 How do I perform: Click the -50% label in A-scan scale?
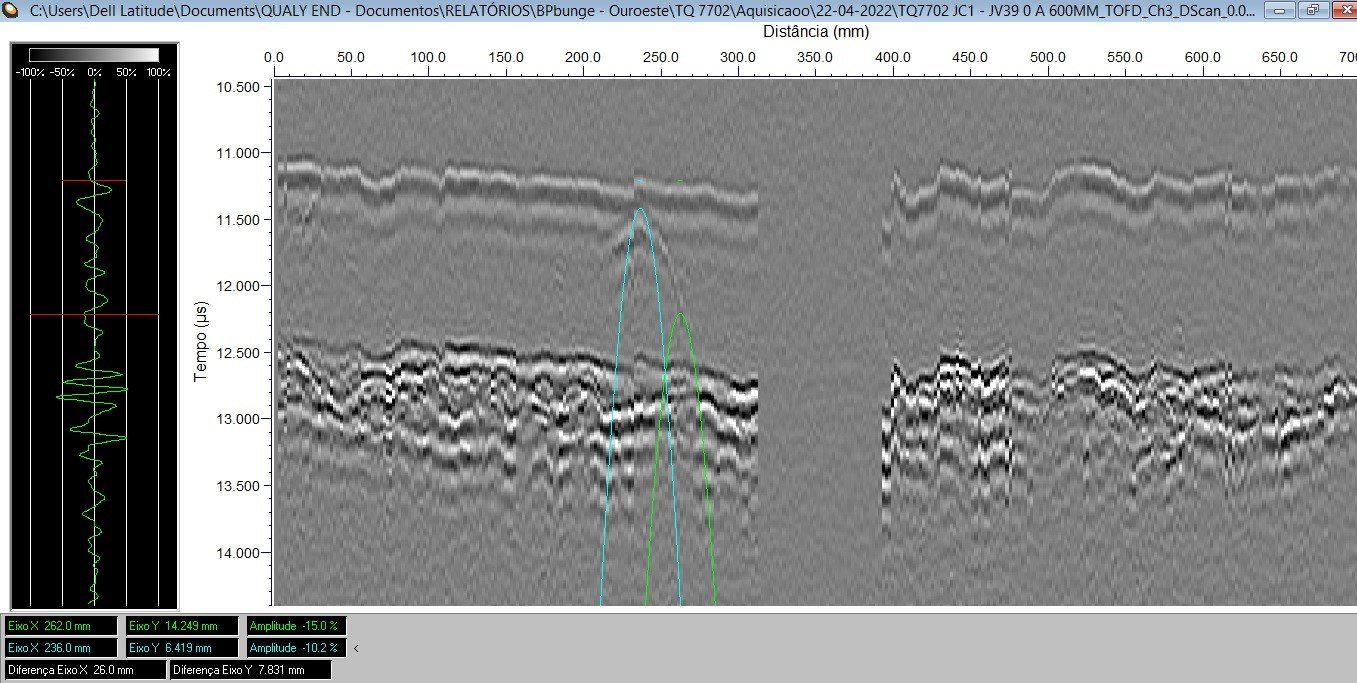(x=62, y=73)
